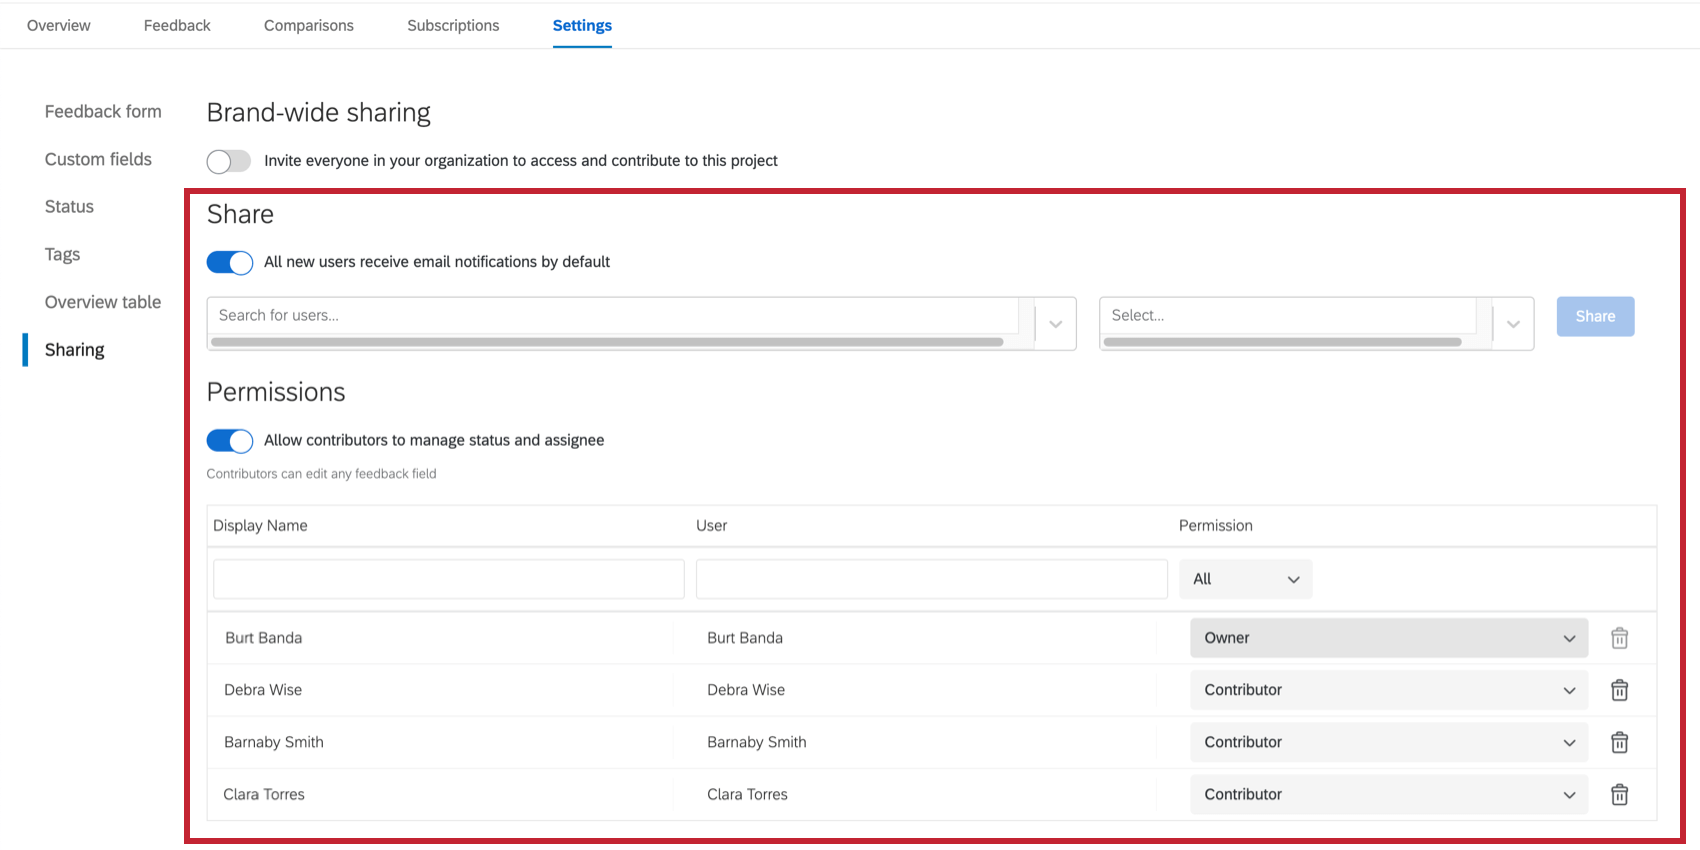Viewport: 1700px width, 850px height.
Task: Disable email notifications for new users
Action: (229, 262)
